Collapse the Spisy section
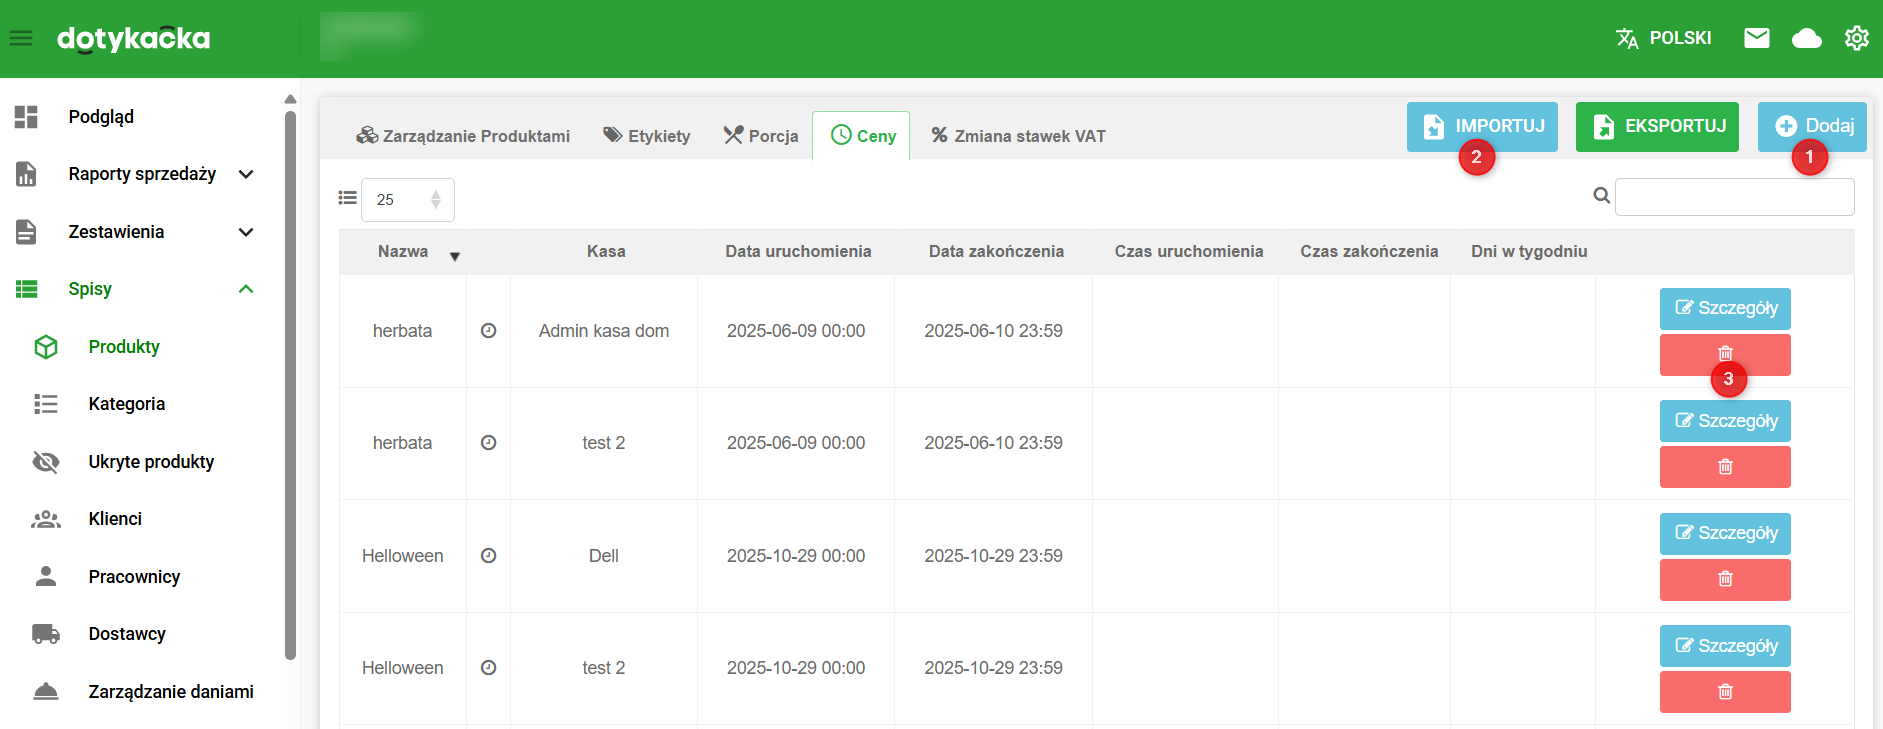 click(x=245, y=289)
